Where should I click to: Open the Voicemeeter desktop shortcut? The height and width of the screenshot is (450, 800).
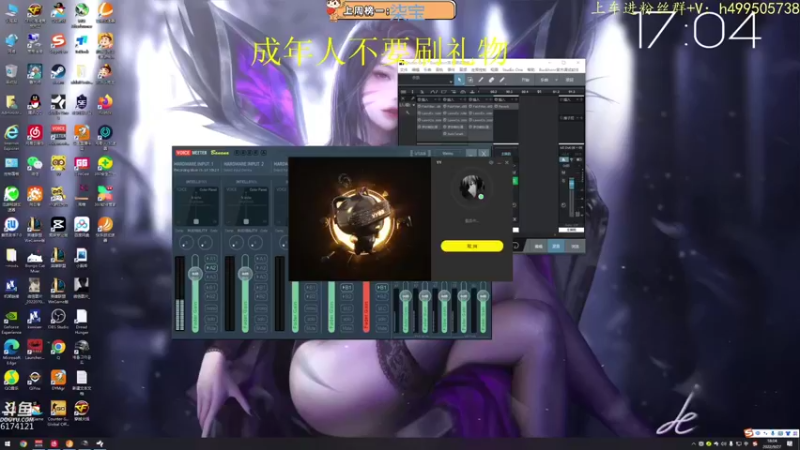58,133
